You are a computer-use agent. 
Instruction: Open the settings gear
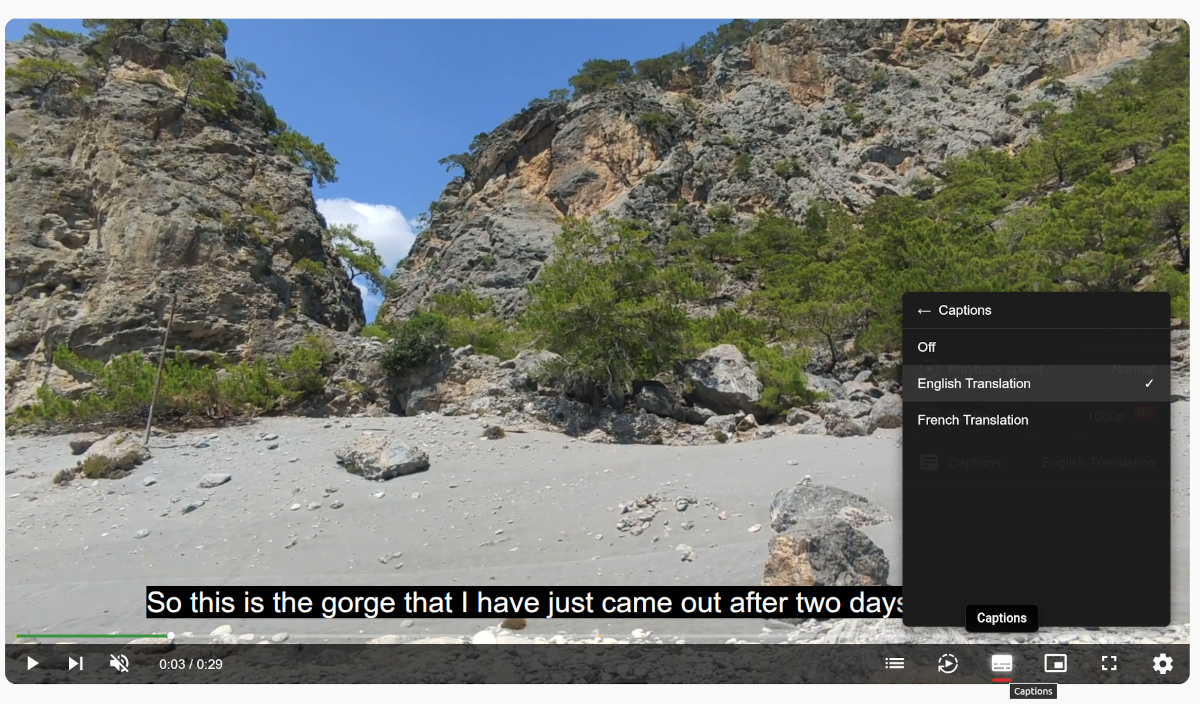(1162, 663)
